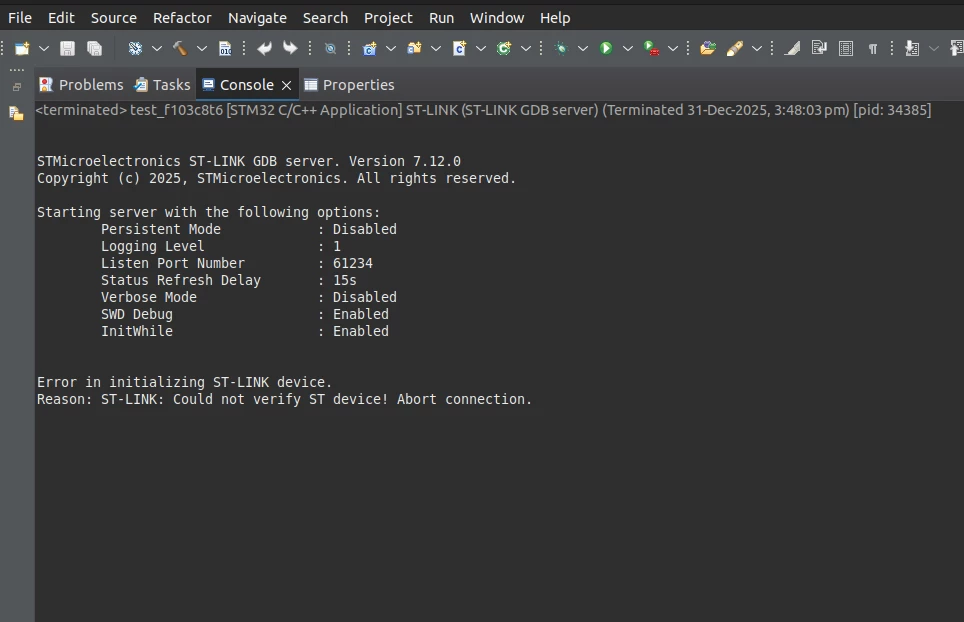Open the Project menu

(388, 18)
